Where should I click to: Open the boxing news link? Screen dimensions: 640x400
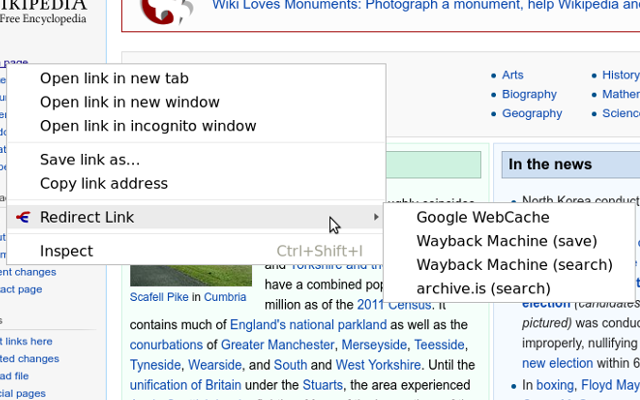point(555,385)
